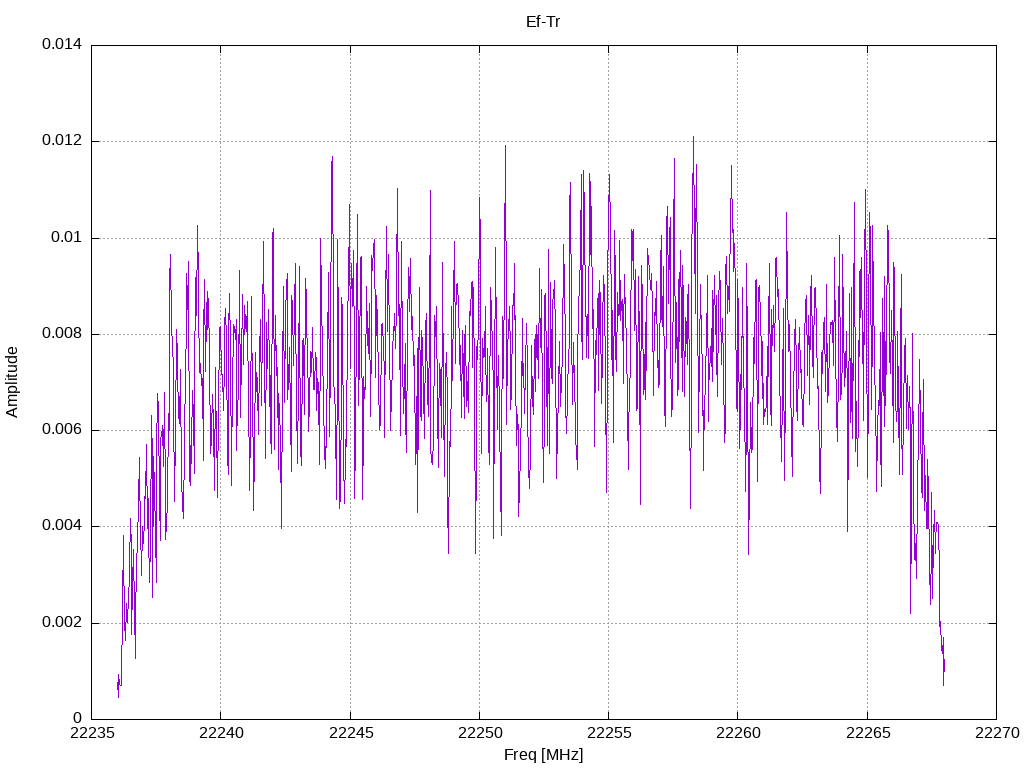Click the 0.014 y-axis tick label

(62, 44)
